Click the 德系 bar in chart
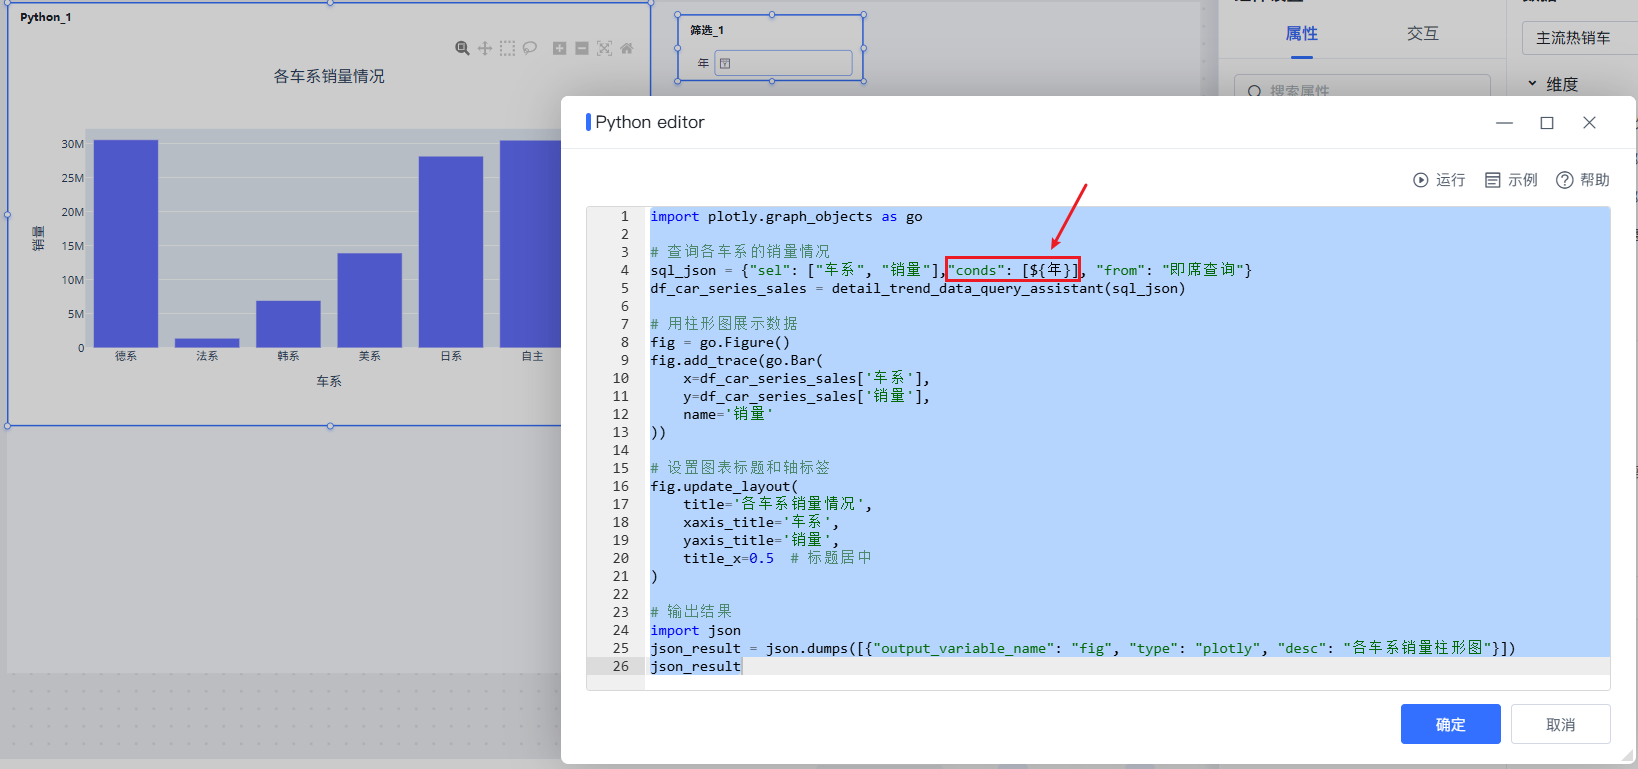The image size is (1638, 769). pos(126,244)
